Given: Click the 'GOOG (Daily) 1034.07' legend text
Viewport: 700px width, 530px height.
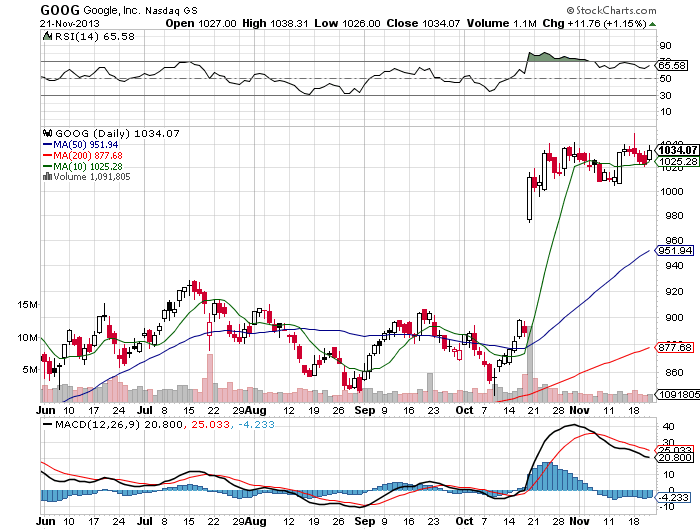Looking at the screenshot, I should click(117, 134).
